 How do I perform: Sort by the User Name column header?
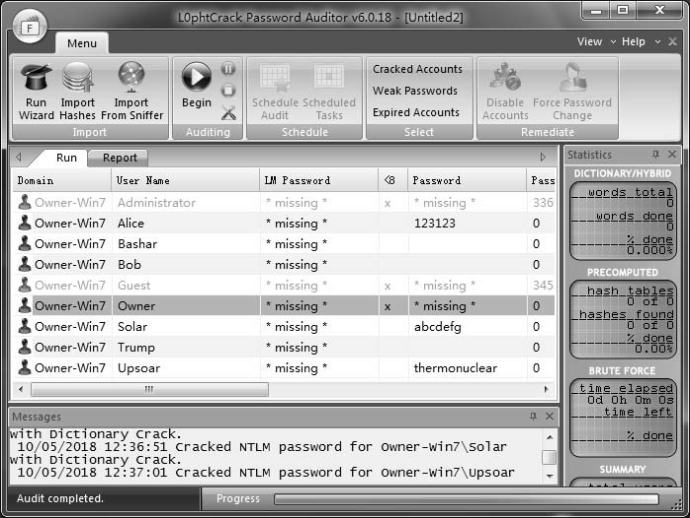pos(185,180)
